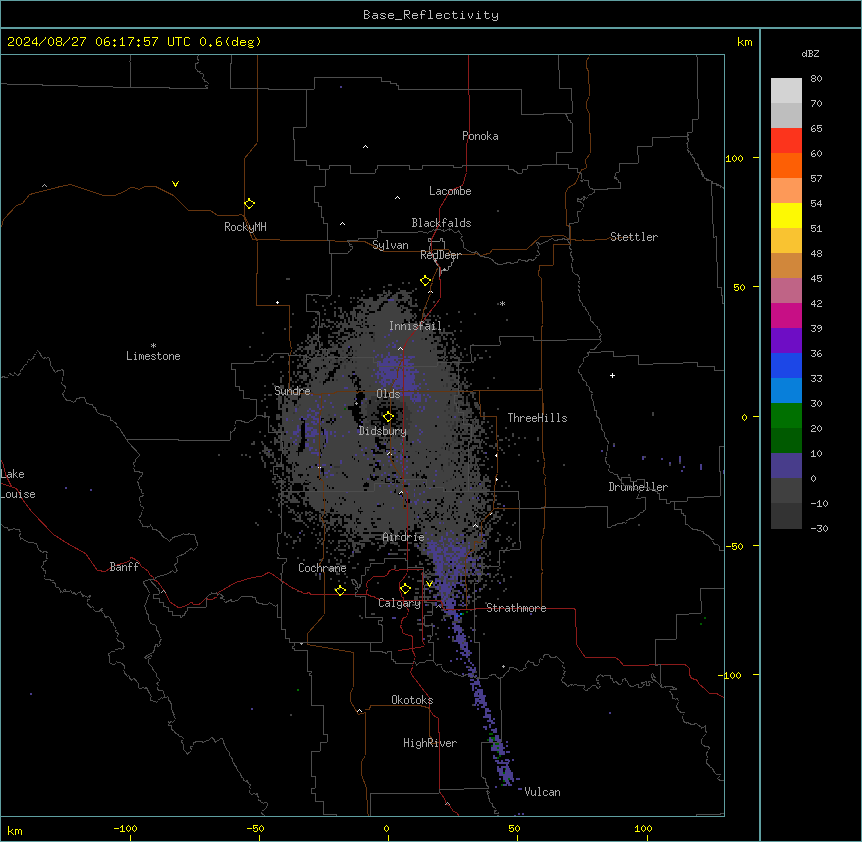Click the Ponoka city label

[x=480, y=136]
